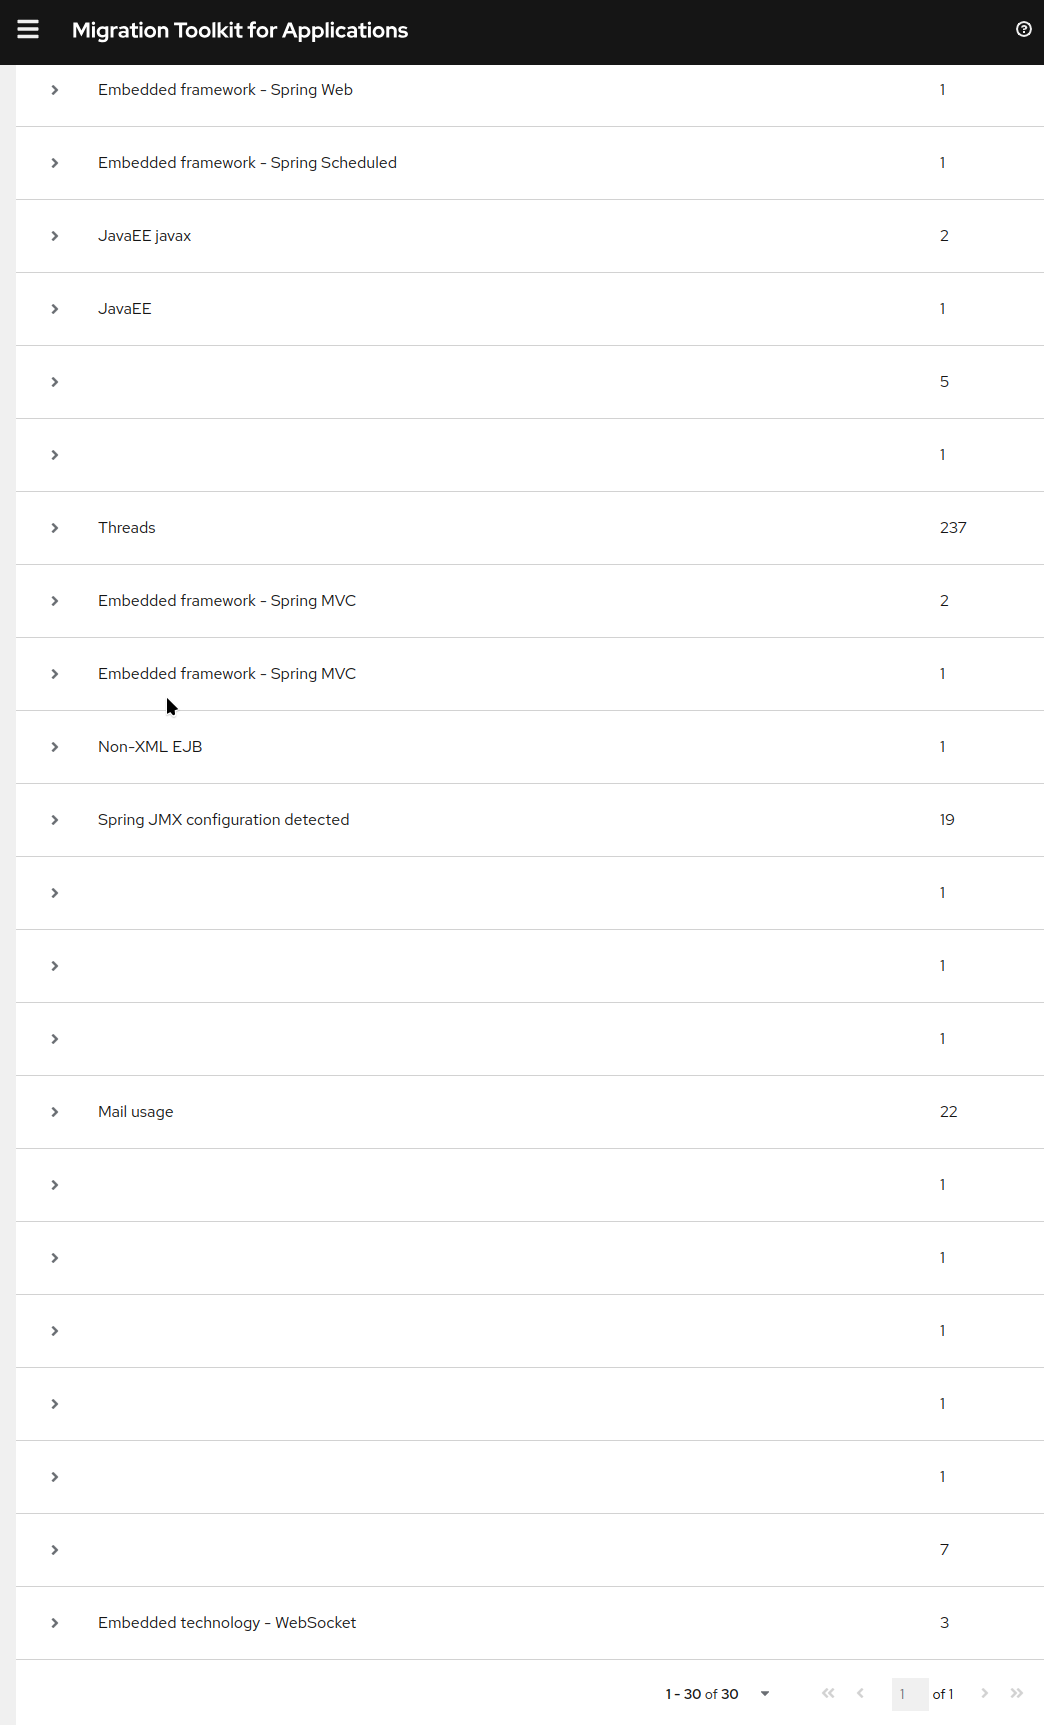Expand Embedded framework - Spring Scheduled row
This screenshot has width=1044, height=1725.
[x=55, y=163]
